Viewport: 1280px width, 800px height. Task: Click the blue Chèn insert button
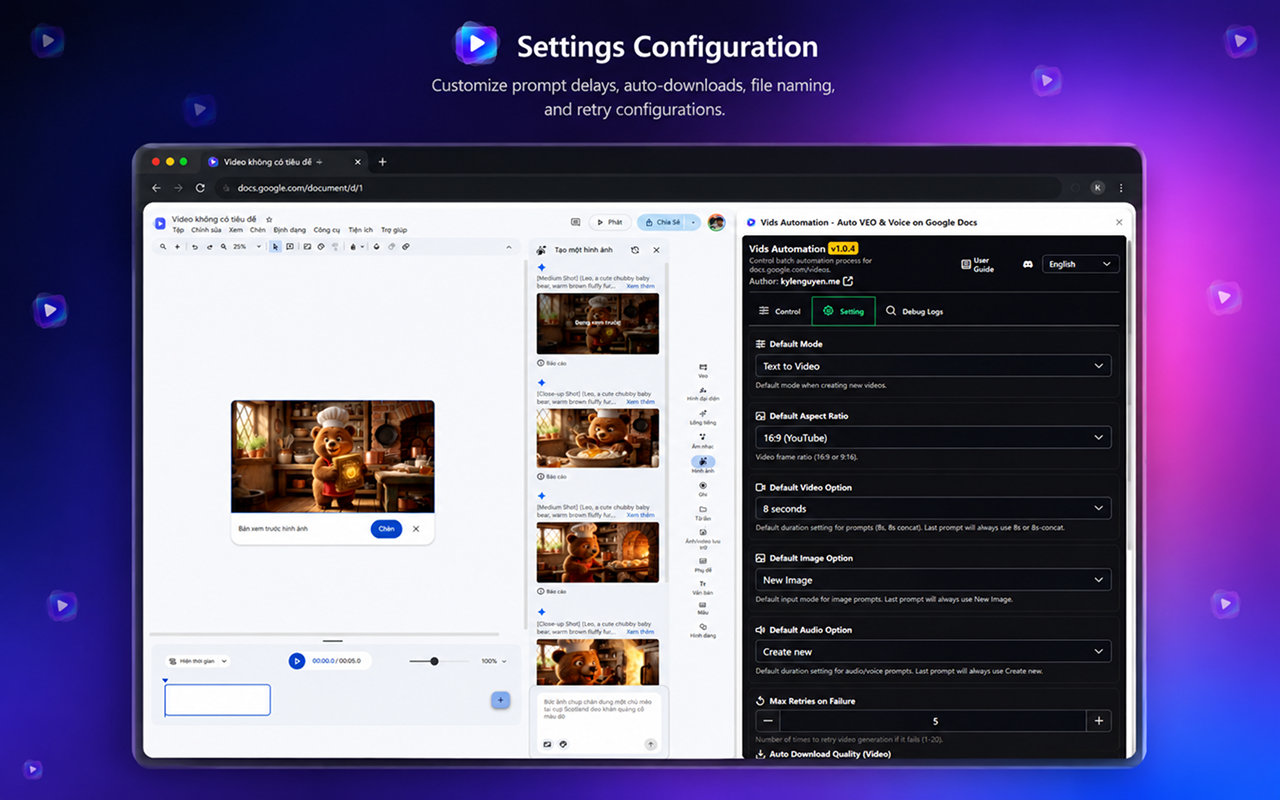(386, 529)
